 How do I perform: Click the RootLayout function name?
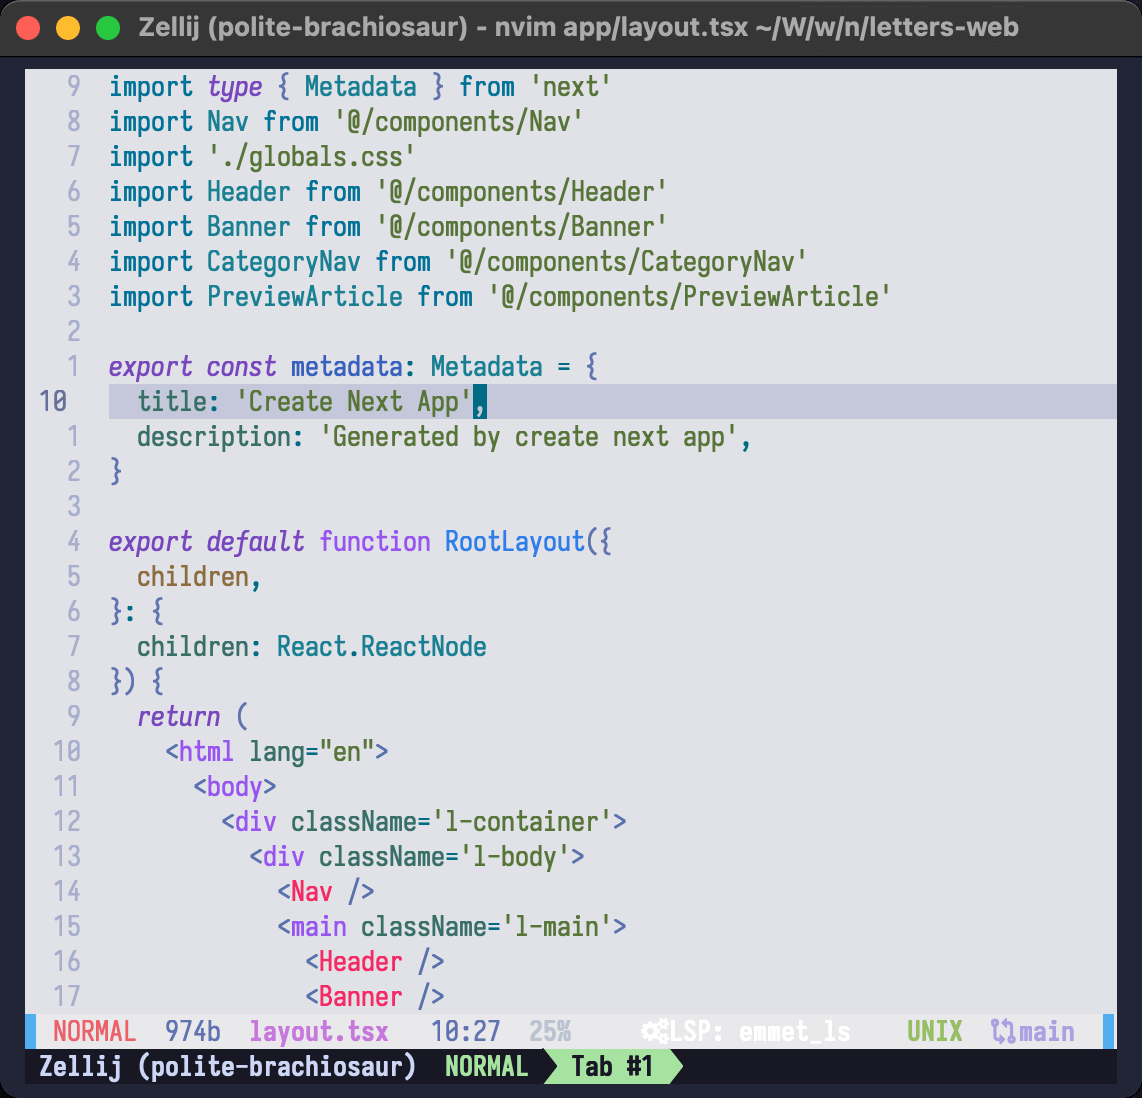click(514, 542)
